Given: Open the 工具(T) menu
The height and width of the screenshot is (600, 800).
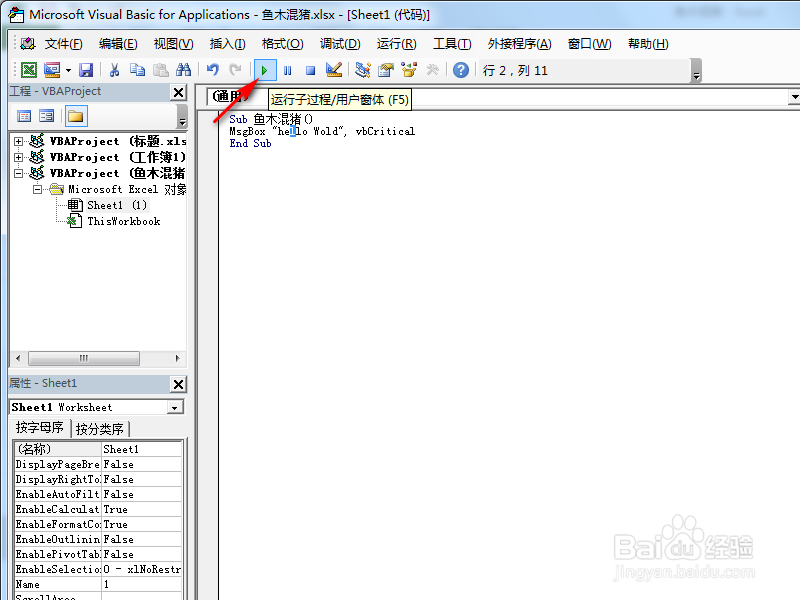Looking at the screenshot, I should click(x=452, y=44).
